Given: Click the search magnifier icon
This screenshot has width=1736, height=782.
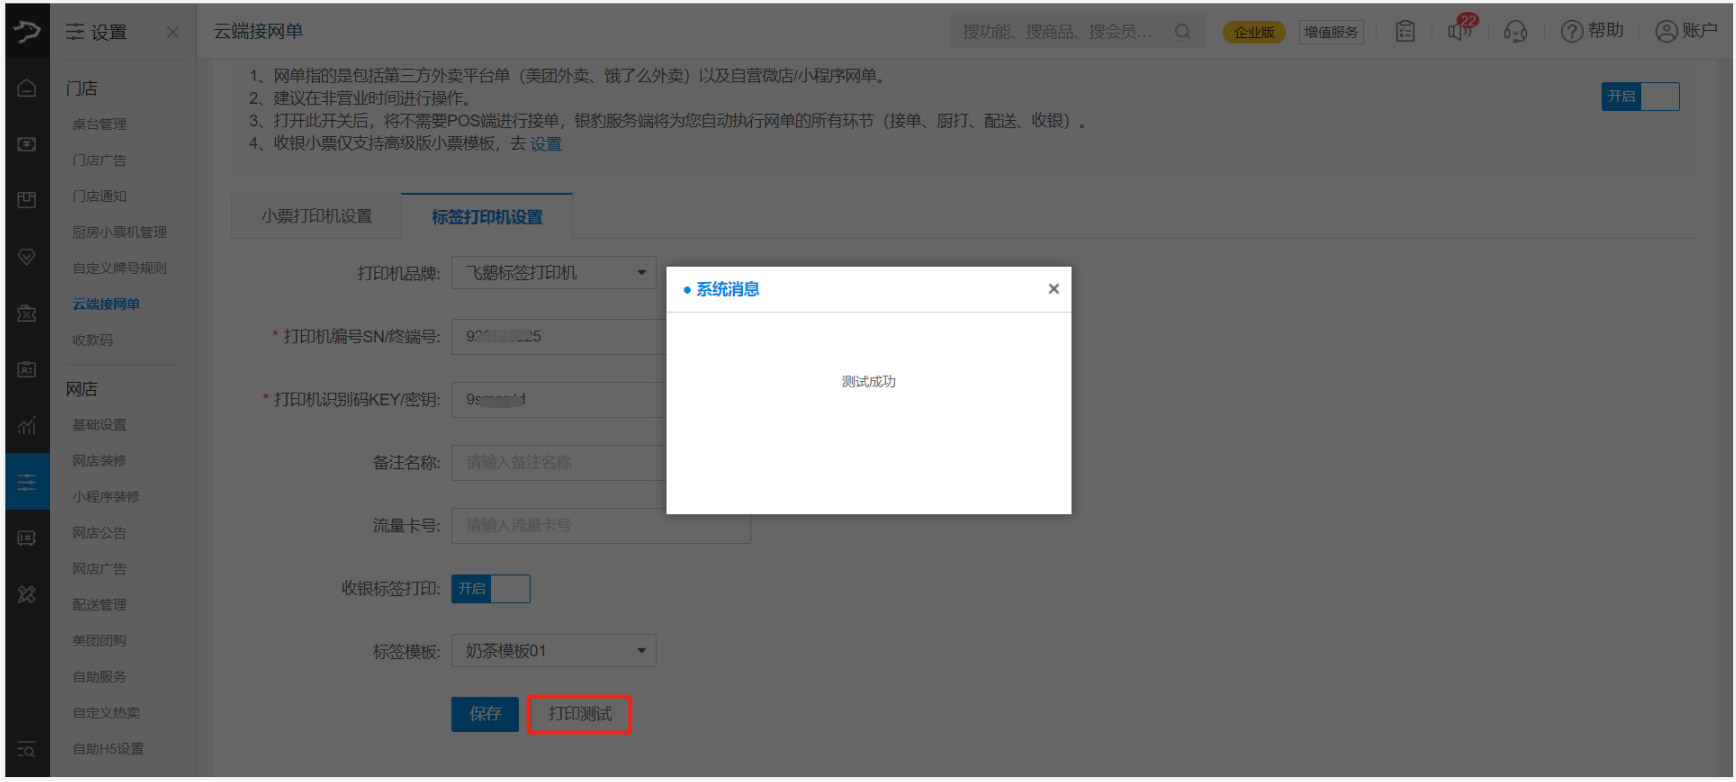Looking at the screenshot, I should [1182, 32].
